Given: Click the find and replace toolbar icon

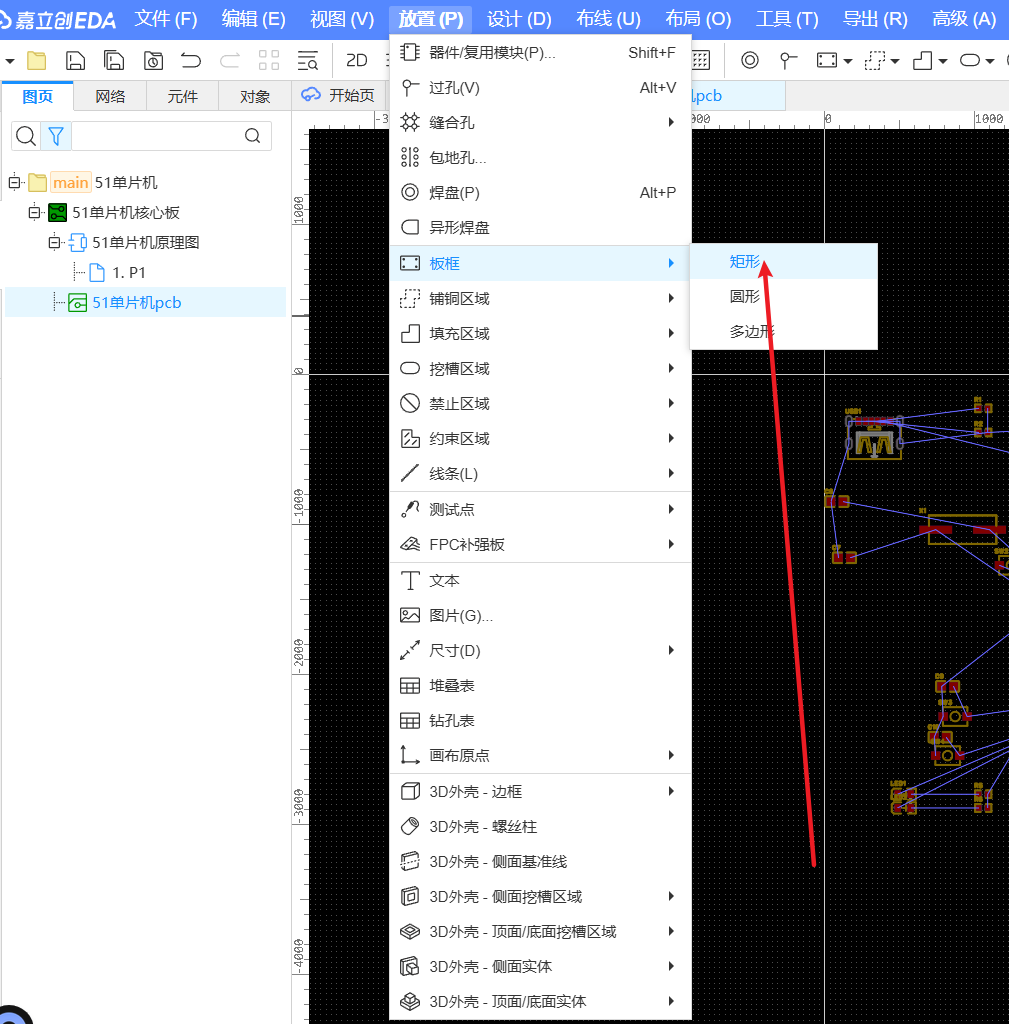Looking at the screenshot, I should (x=308, y=61).
